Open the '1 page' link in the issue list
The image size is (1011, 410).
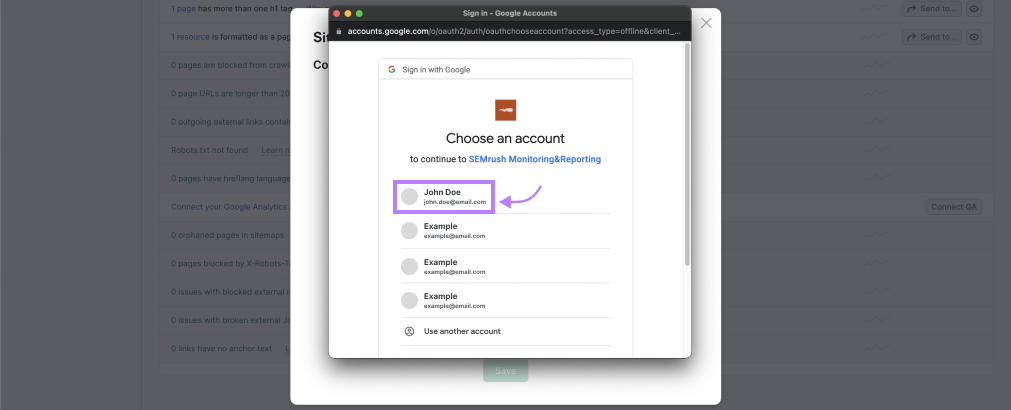183,8
